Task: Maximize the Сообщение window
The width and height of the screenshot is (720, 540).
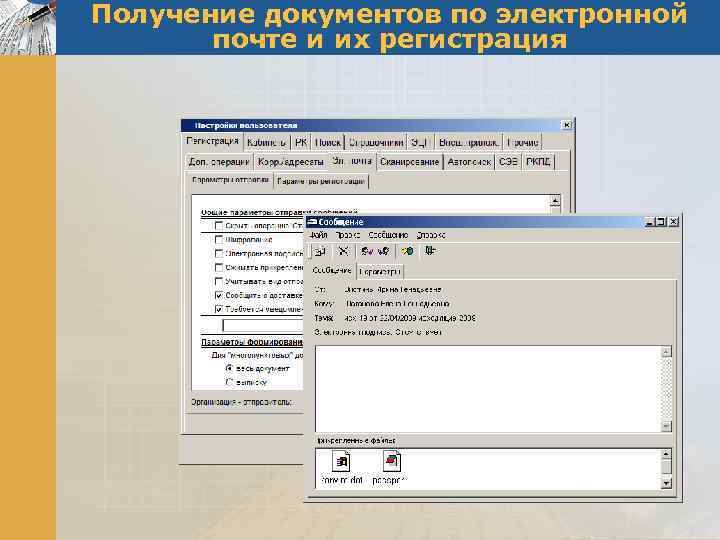Action: point(660,222)
